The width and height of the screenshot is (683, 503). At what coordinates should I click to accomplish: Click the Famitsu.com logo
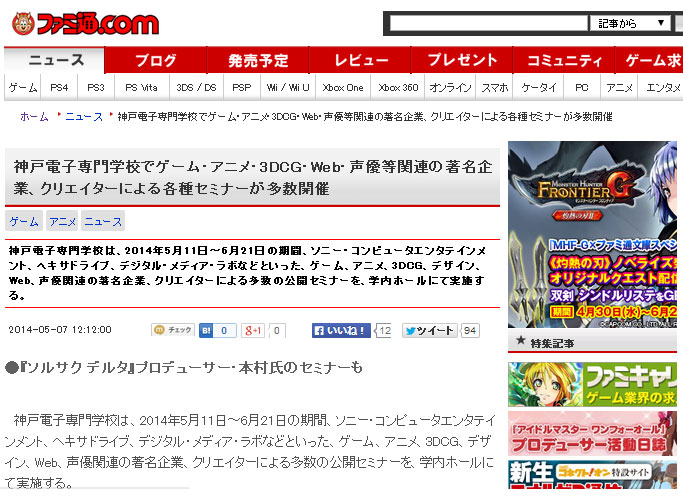[85, 24]
